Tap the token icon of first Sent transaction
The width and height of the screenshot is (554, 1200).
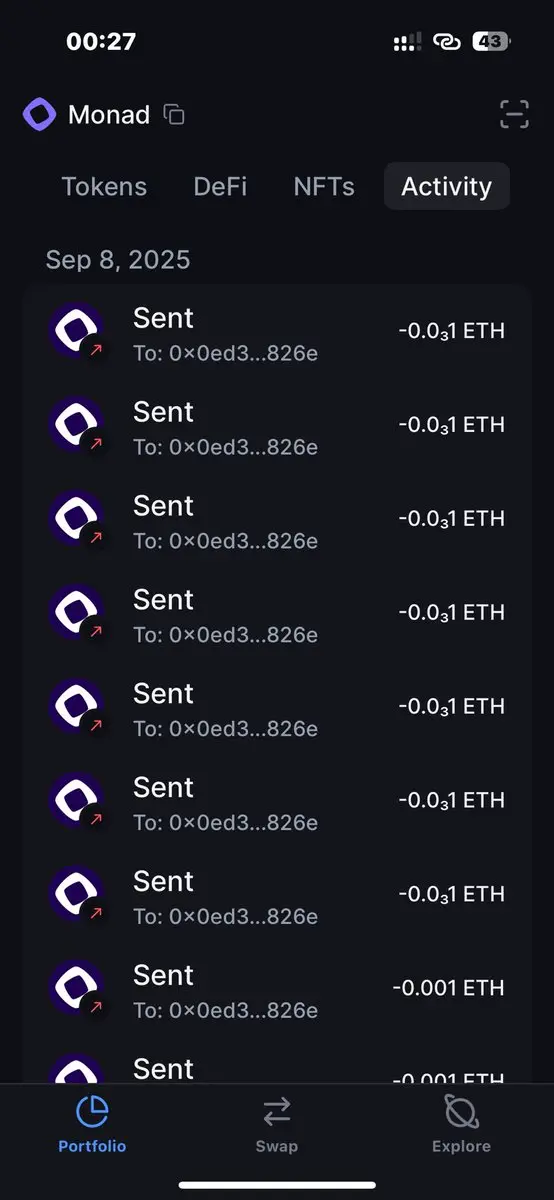point(78,332)
